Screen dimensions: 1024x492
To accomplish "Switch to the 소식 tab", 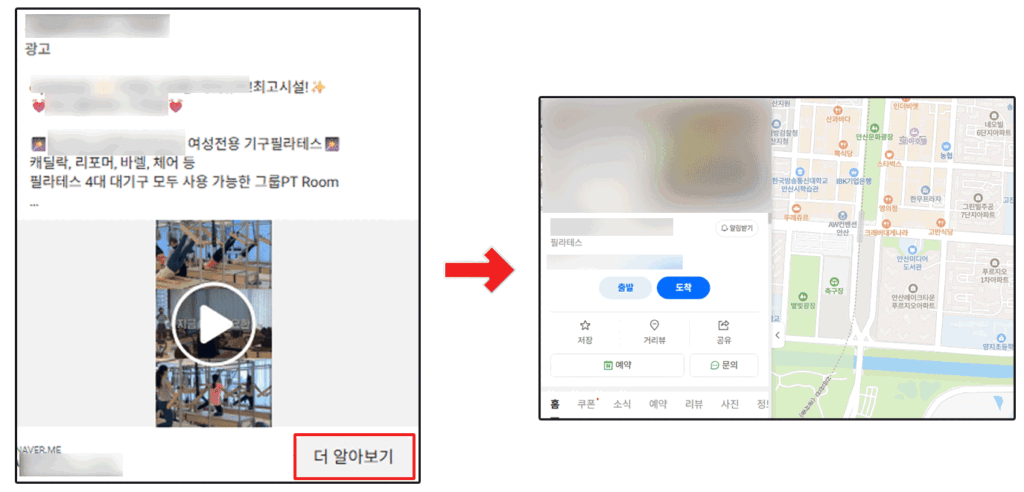I will [622, 404].
